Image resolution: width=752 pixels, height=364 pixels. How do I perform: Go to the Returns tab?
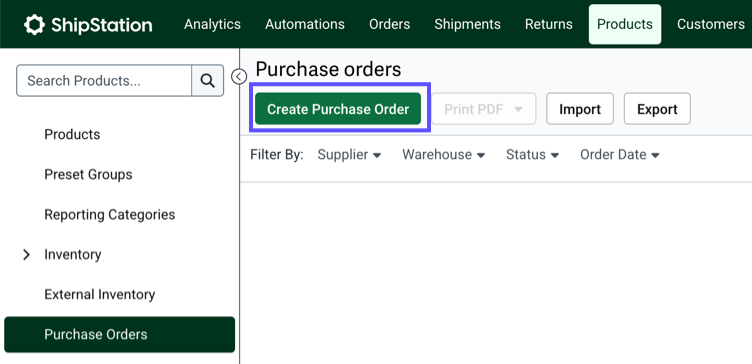tap(549, 24)
